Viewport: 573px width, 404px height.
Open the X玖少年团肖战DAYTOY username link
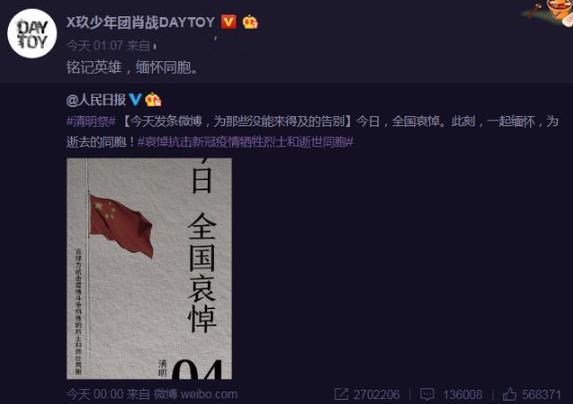141,22
